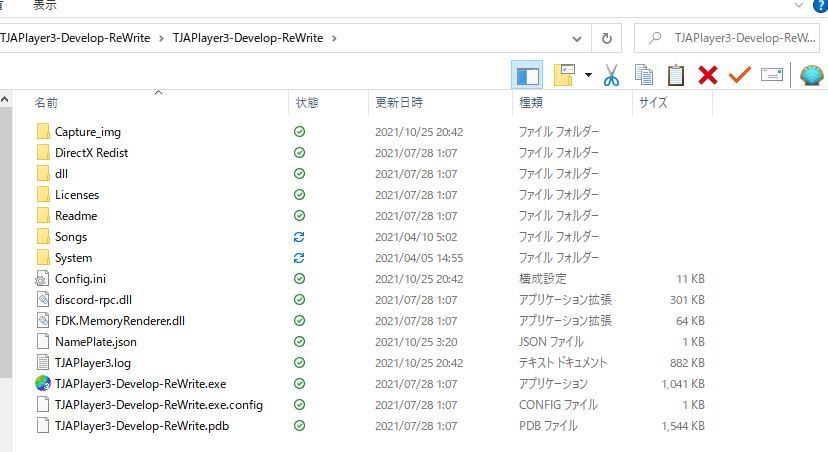Click the scissors Cut icon
Image resolution: width=828 pixels, height=452 pixels.
[611, 75]
